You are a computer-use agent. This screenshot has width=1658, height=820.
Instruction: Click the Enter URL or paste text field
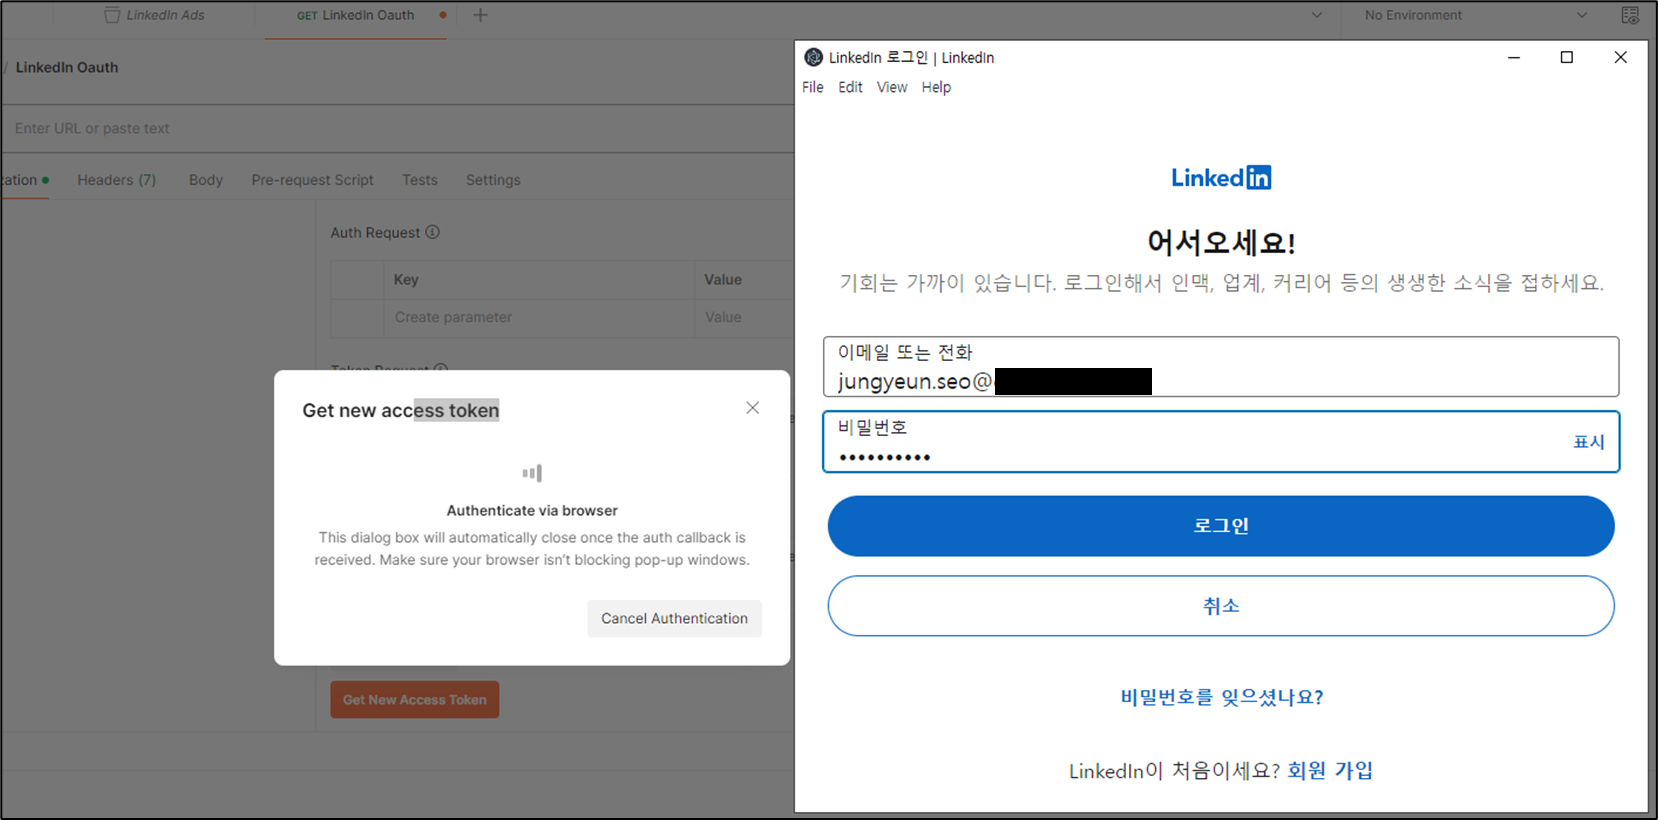click(x=400, y=128)
